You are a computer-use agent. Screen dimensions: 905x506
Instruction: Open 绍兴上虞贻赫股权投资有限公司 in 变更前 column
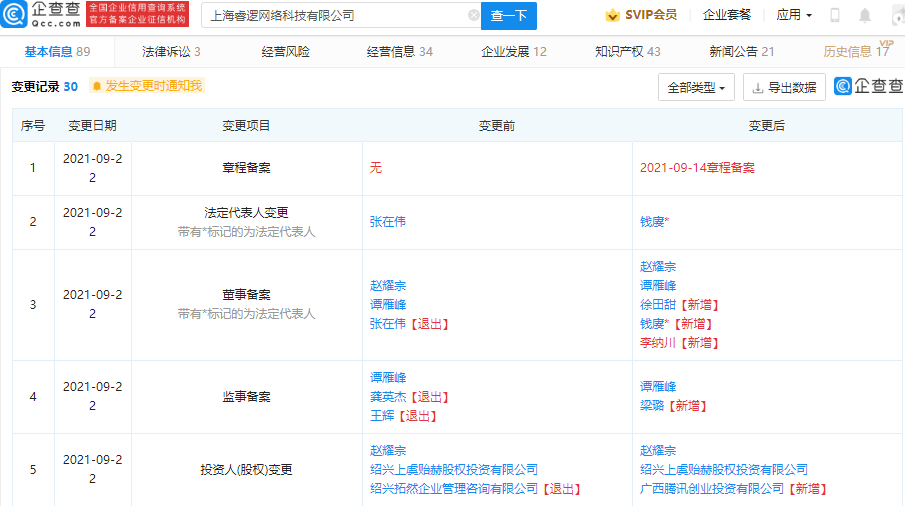click(454, 470)
